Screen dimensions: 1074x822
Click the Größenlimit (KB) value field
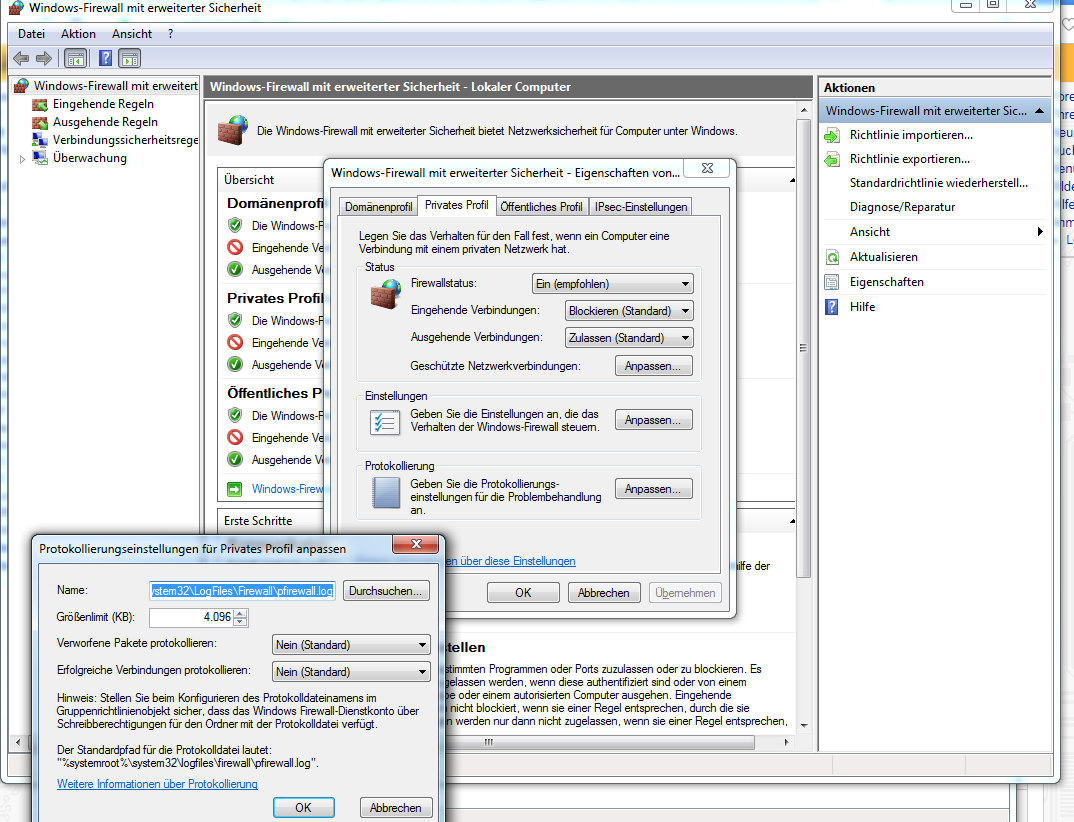click(192, 617)
